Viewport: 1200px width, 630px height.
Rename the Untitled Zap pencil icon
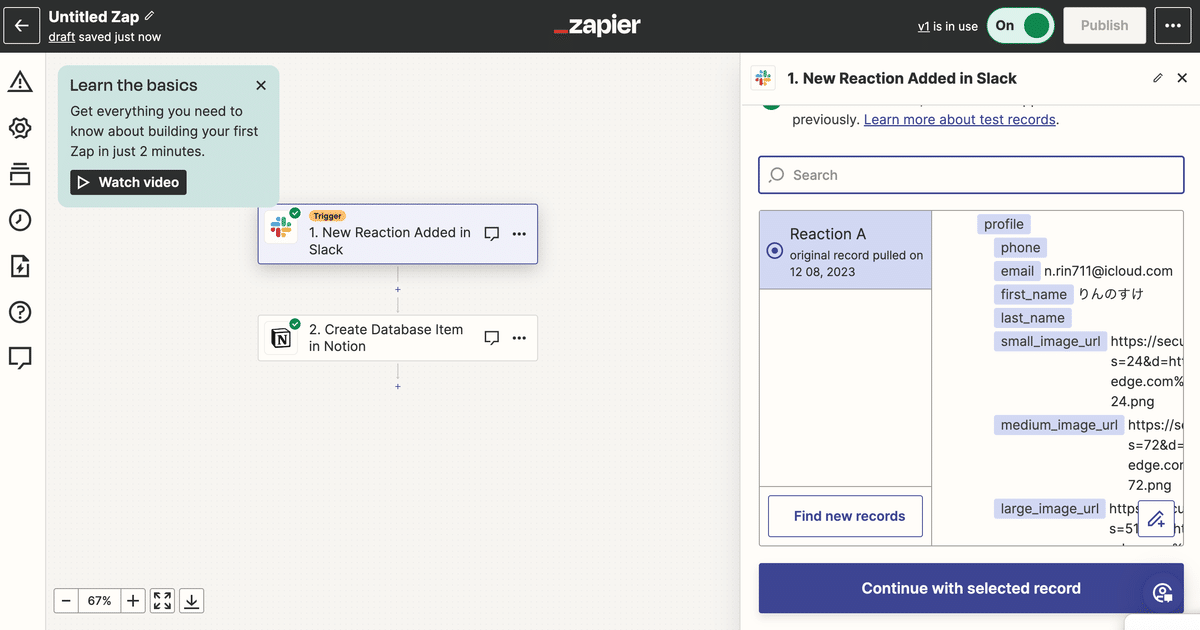(150, 16)
